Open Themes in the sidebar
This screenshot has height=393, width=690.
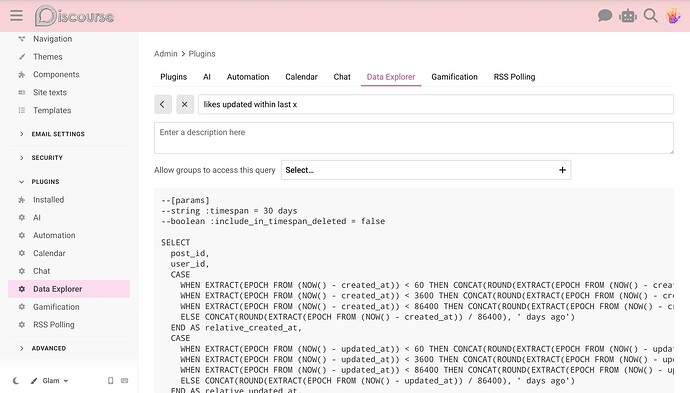[x=48, y=57]
